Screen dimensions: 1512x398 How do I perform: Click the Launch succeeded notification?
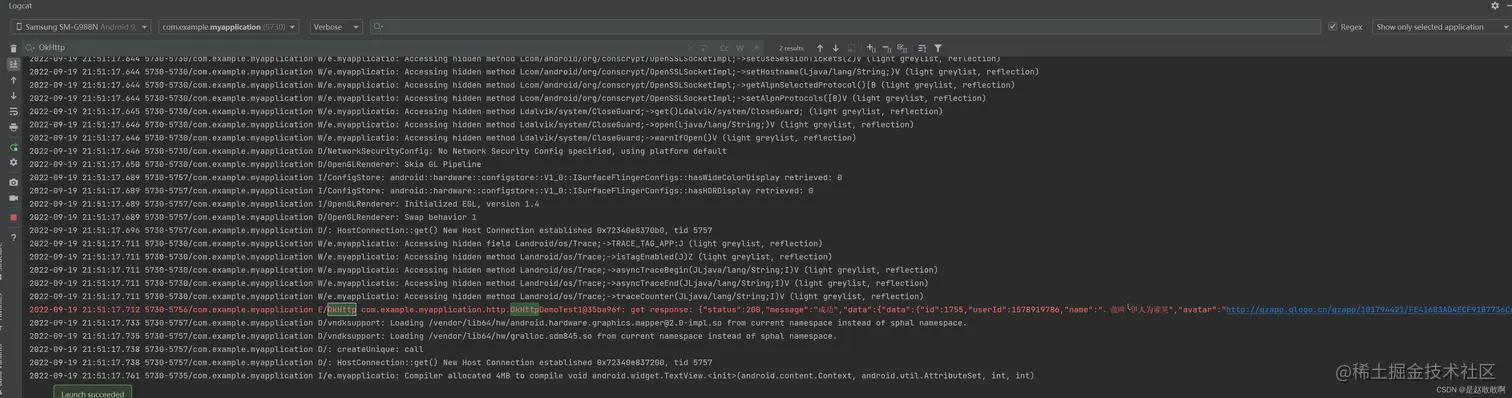pos(92,393)
